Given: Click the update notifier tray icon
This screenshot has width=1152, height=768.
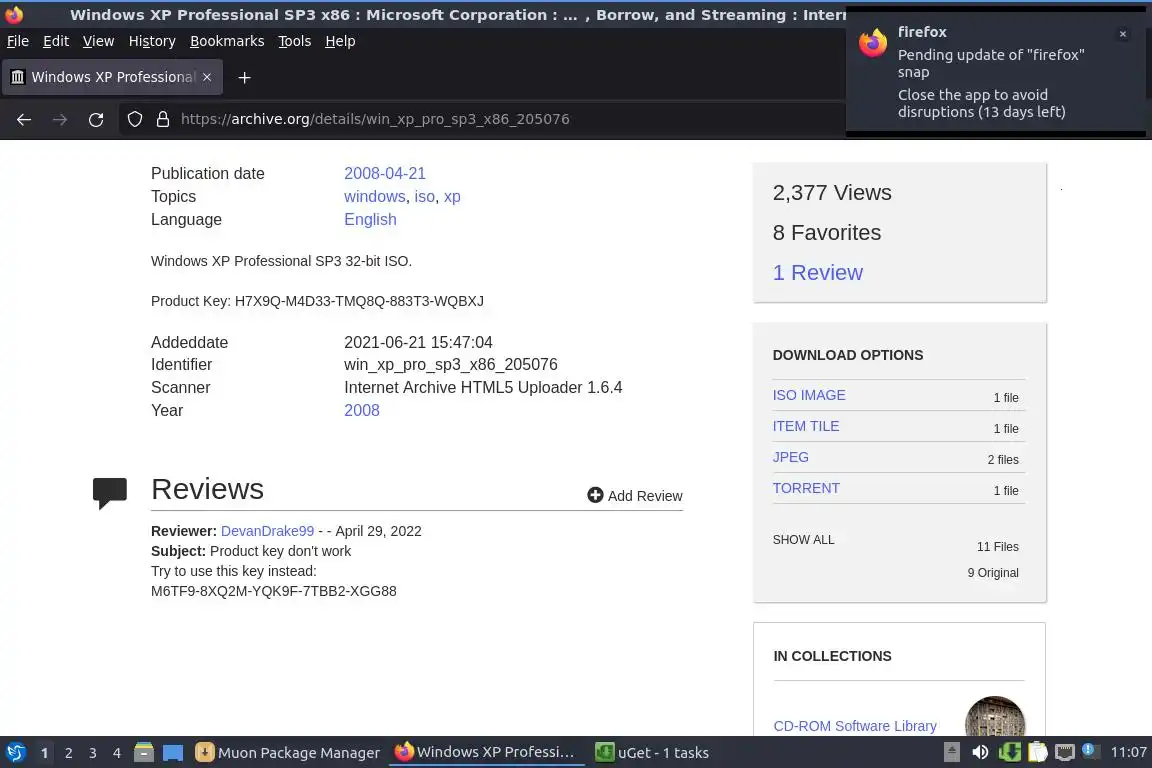Looking at the screenshot, I should coord(1091,751).
